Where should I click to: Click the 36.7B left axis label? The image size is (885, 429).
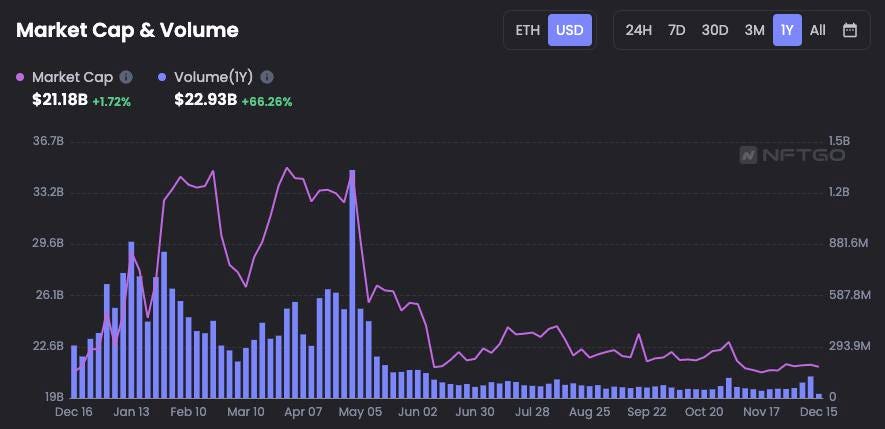(49, 141)
